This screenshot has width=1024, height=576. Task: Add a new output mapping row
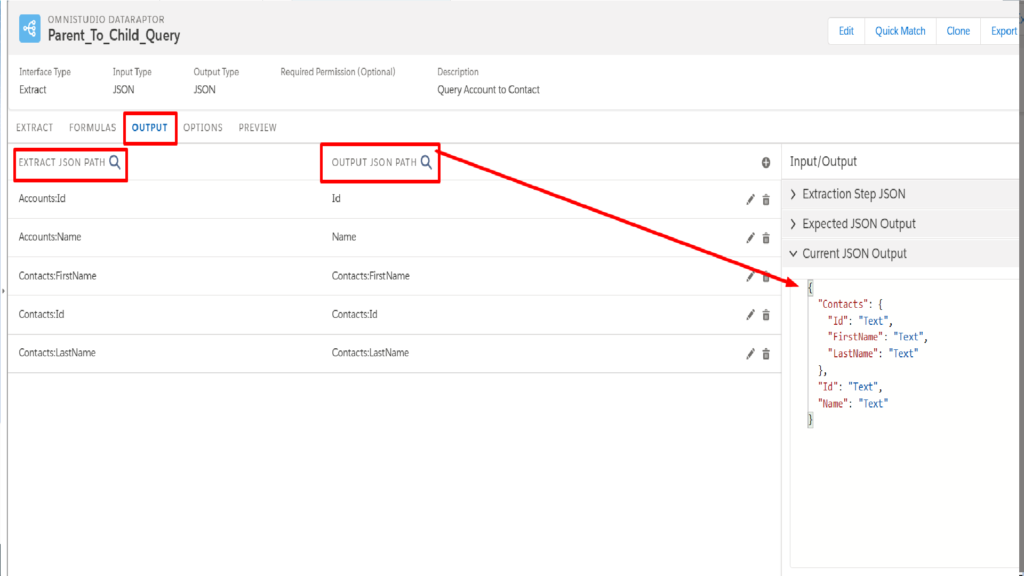pyautogui.click(x=766, y=163)
